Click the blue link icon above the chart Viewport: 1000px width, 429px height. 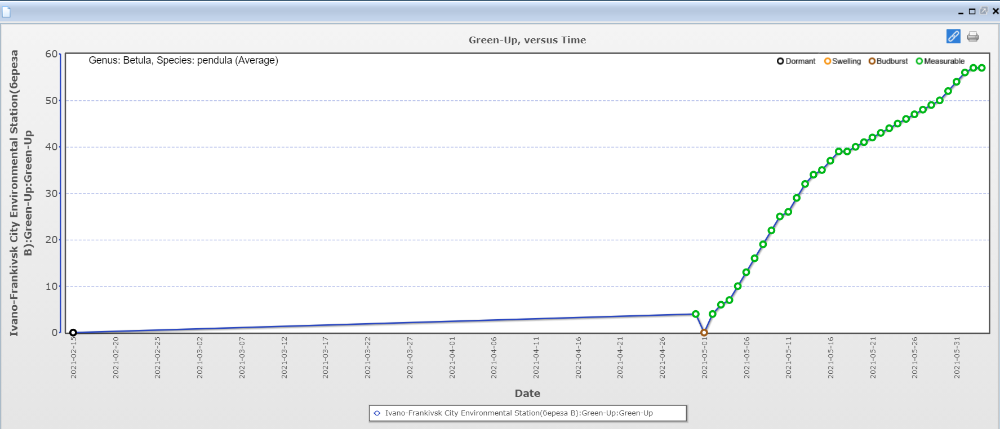point(953,36)
